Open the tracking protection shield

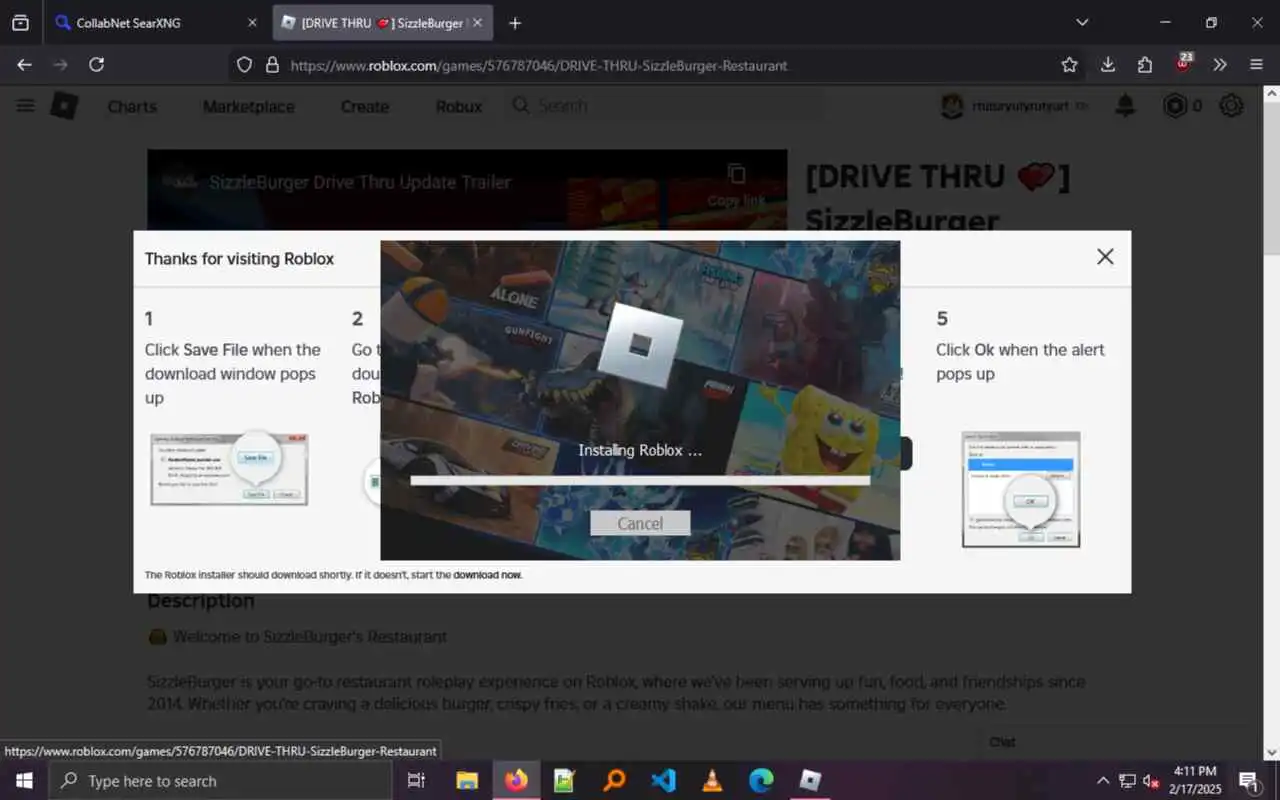click(245, 65)
